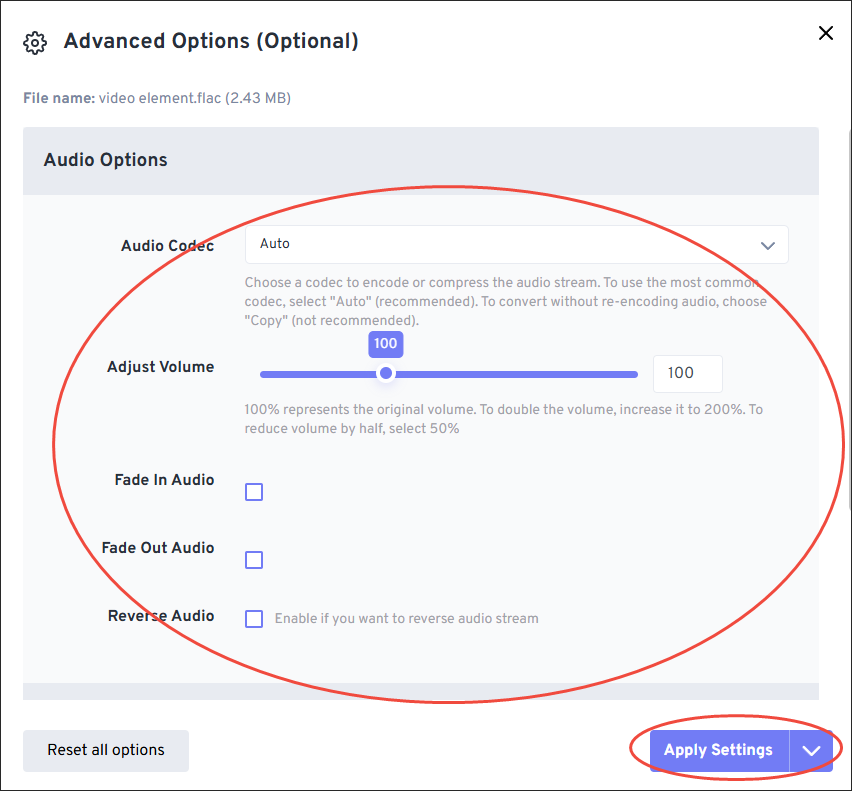852x791 pixels.
Task: Expand the Apply Settings split-button arrow
Action: click(812, 750)
